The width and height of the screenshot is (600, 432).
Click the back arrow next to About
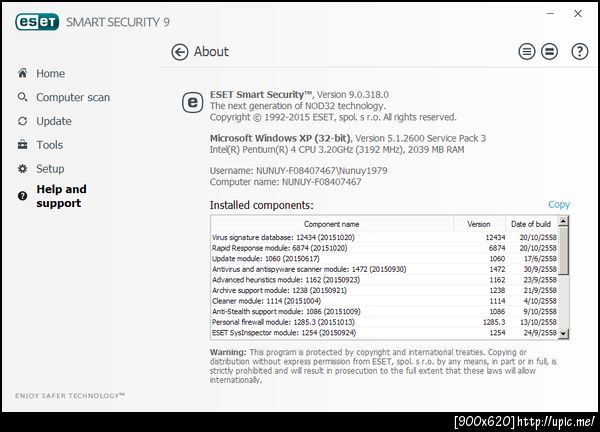click(x=180, y=52)
